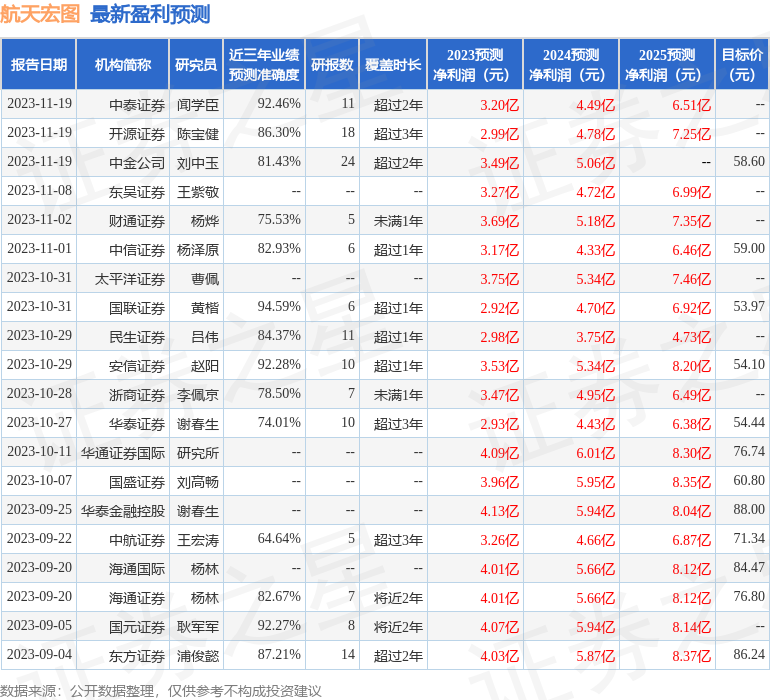
Task: Click researcher name 杨泽原
Action: pyautogui.click(x=197, y=250)
